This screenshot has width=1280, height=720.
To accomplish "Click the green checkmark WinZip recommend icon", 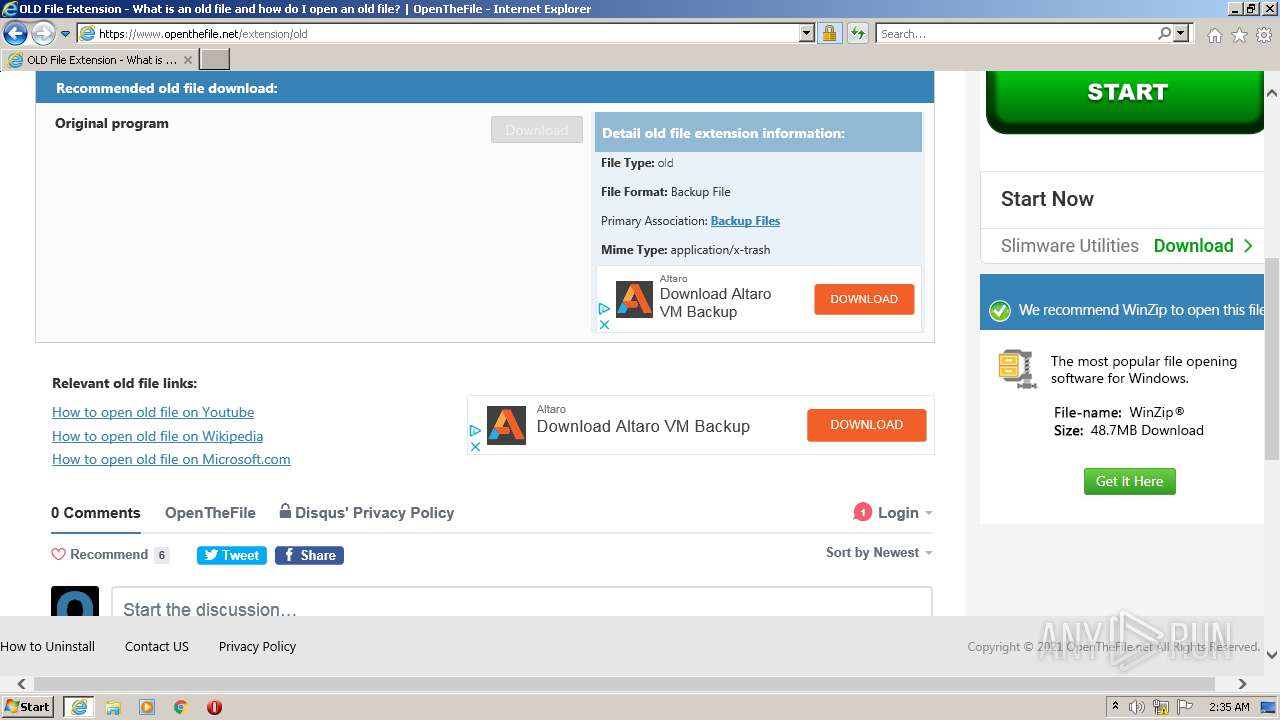I will coord(1000,311).
